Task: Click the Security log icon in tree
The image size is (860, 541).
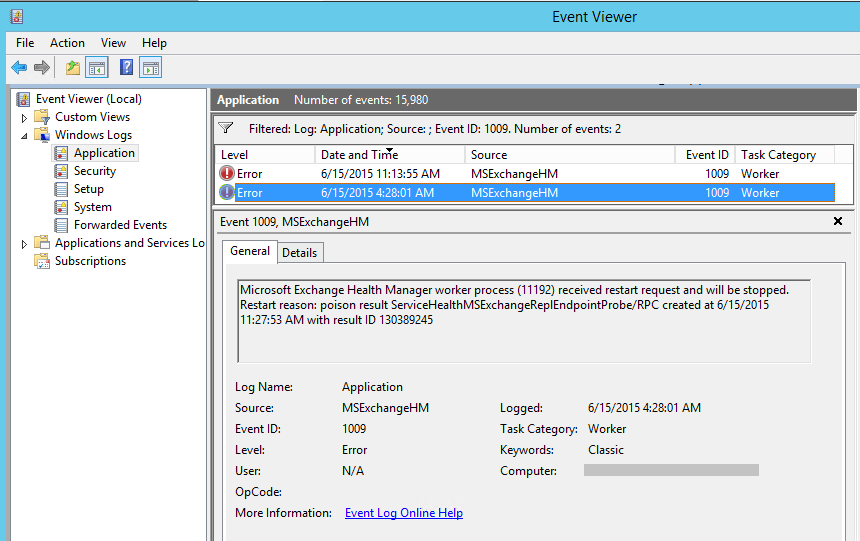Action: point(61,171)
